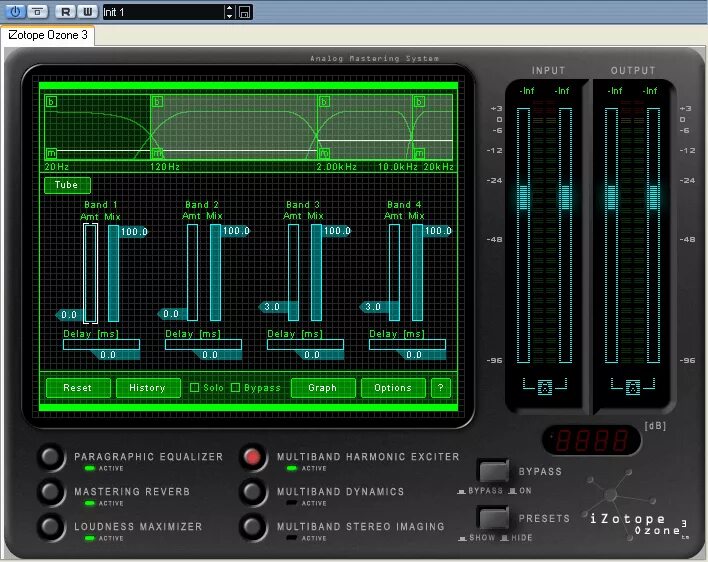Select the Multiband Harmonic Exciter module knob
Image resolution: width=708 pixels, height=562 pixels.
coord(253,457)
